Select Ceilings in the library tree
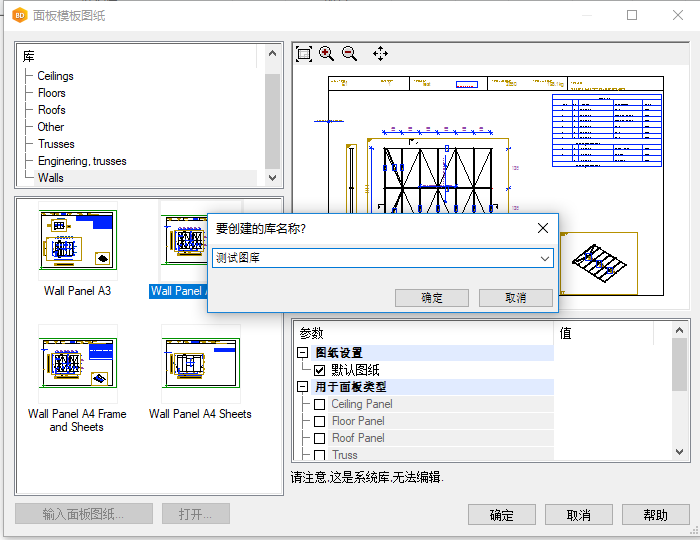The image size is (700, 540). tap(55, 76)
